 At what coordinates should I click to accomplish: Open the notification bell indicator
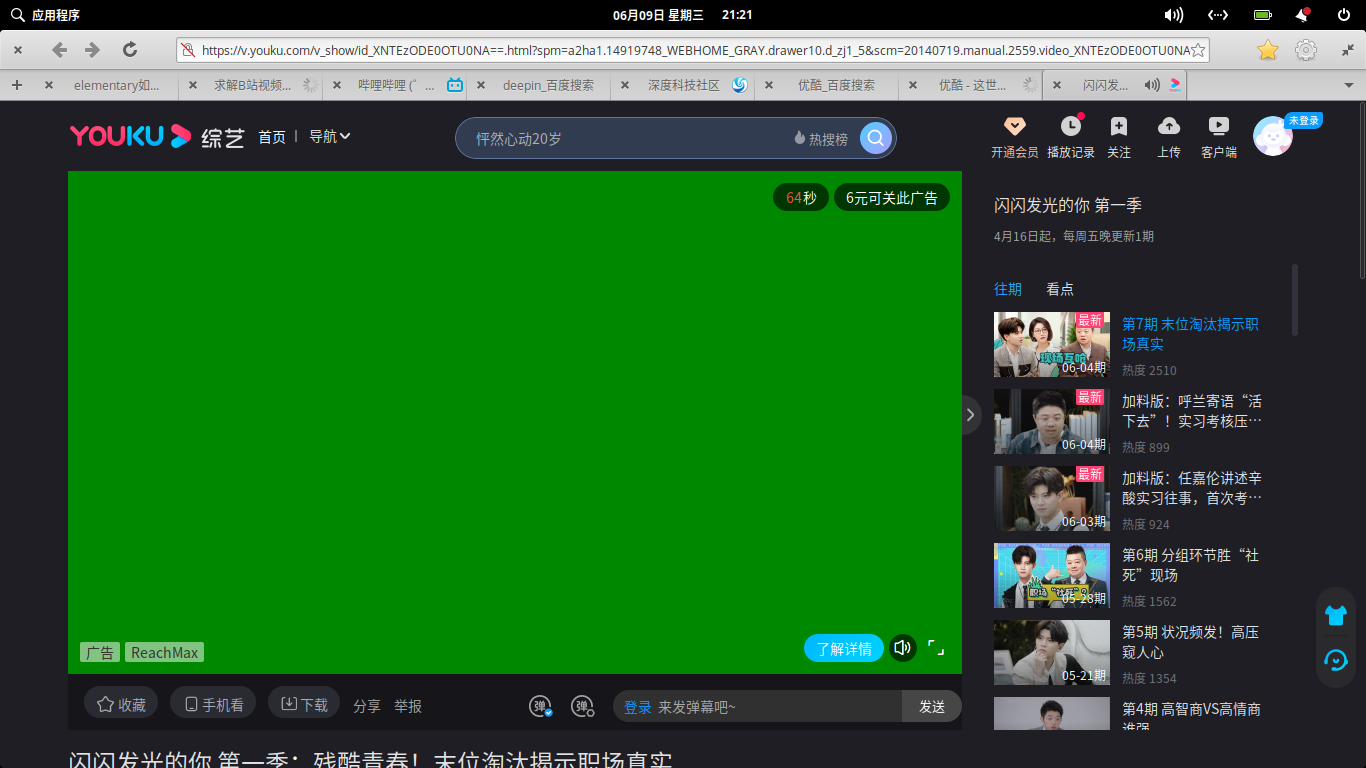click(1303, 15)
